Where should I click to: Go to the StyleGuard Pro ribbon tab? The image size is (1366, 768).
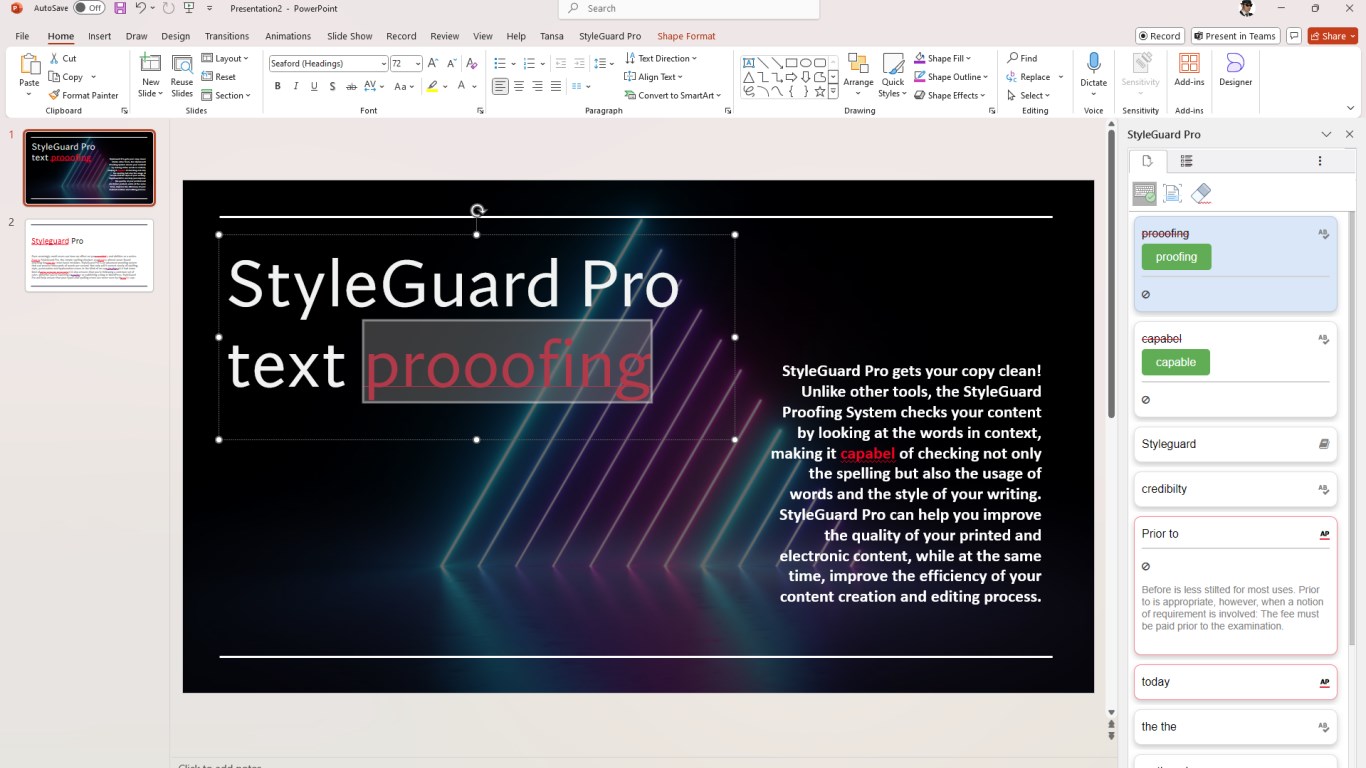(x=610, y=36)
